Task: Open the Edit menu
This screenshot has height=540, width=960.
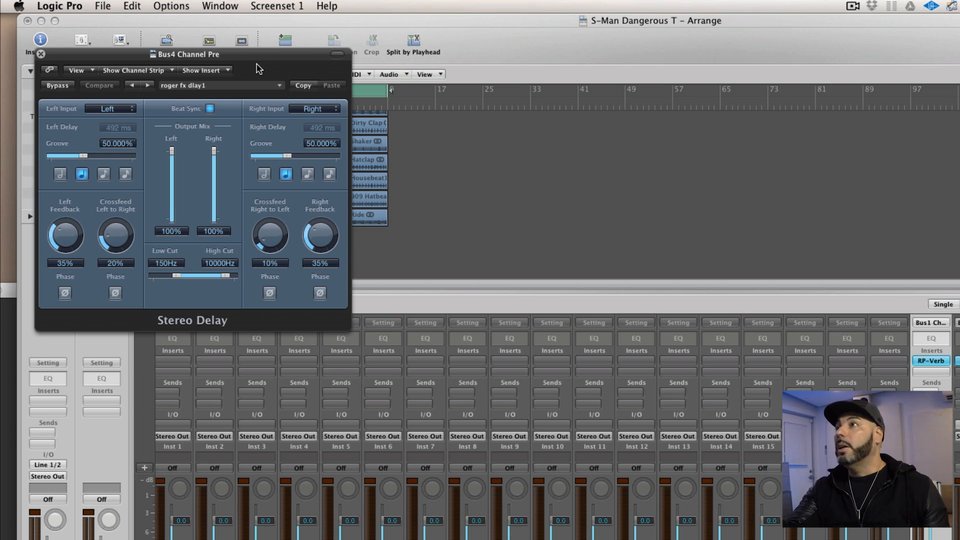Action: pos(132,6)
